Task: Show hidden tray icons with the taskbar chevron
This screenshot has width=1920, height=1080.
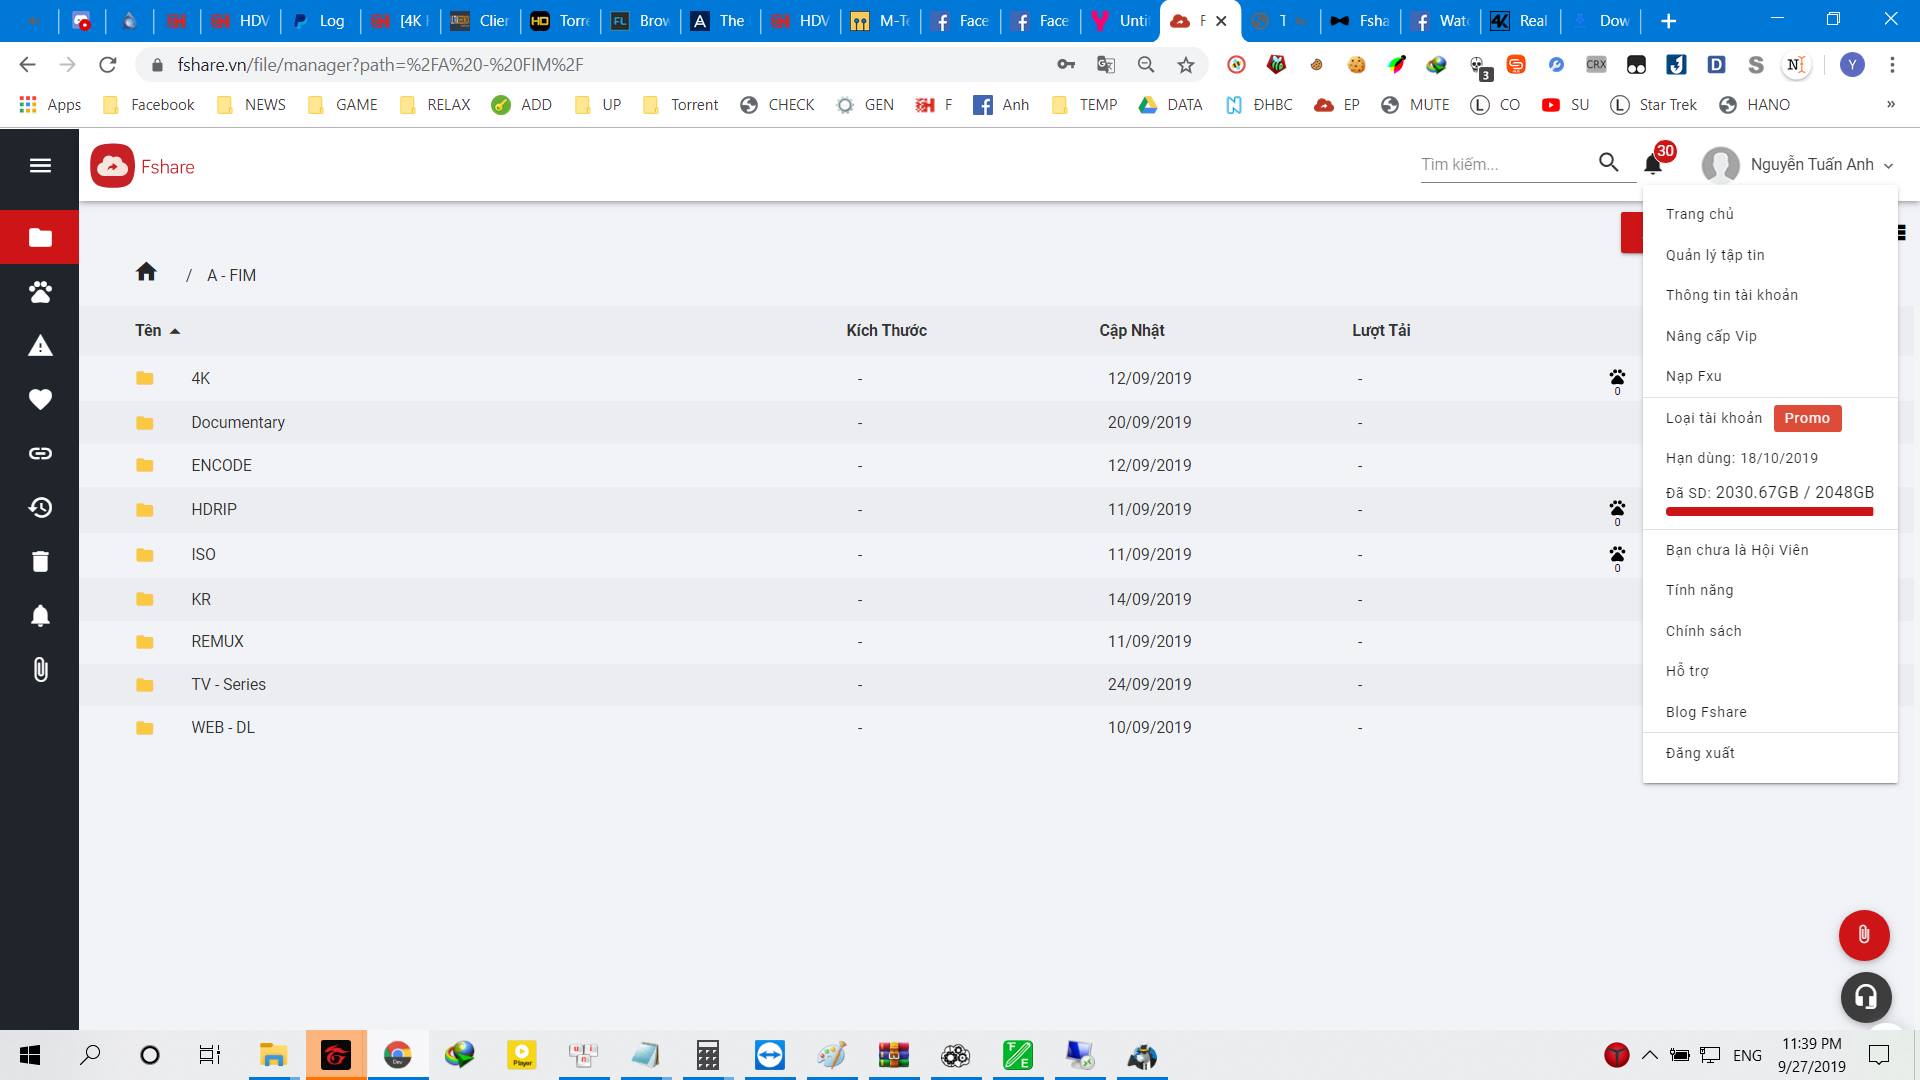Action: point(1650,1055)
